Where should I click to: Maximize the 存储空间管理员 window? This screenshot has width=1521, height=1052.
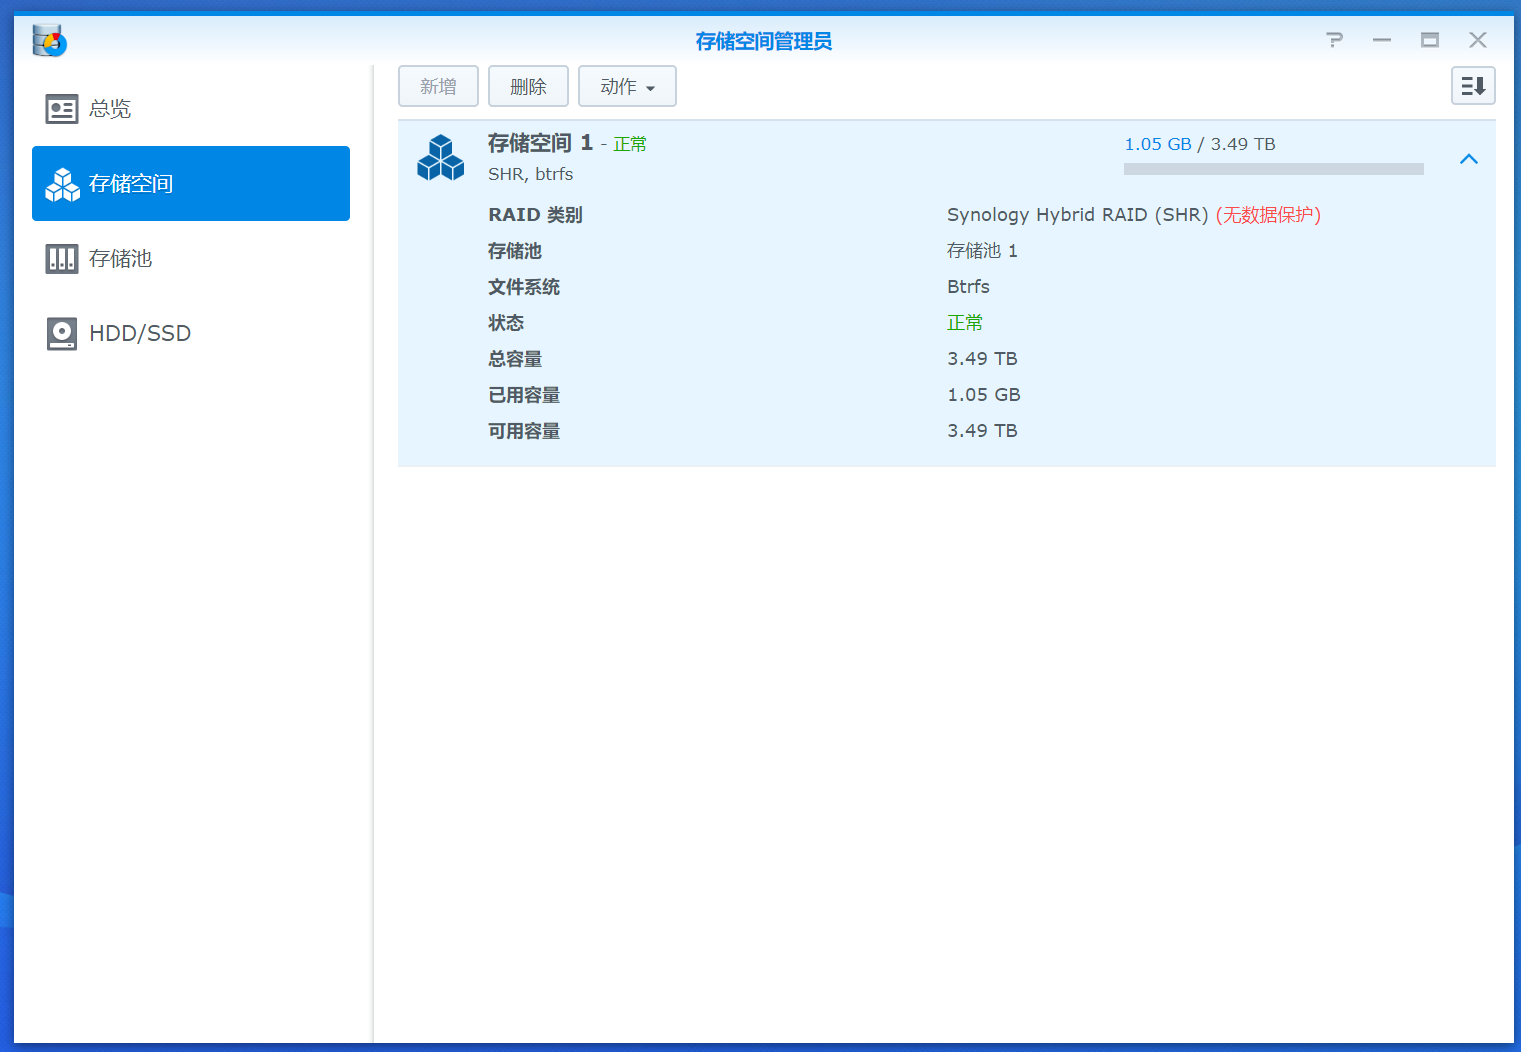point(1430,40)
